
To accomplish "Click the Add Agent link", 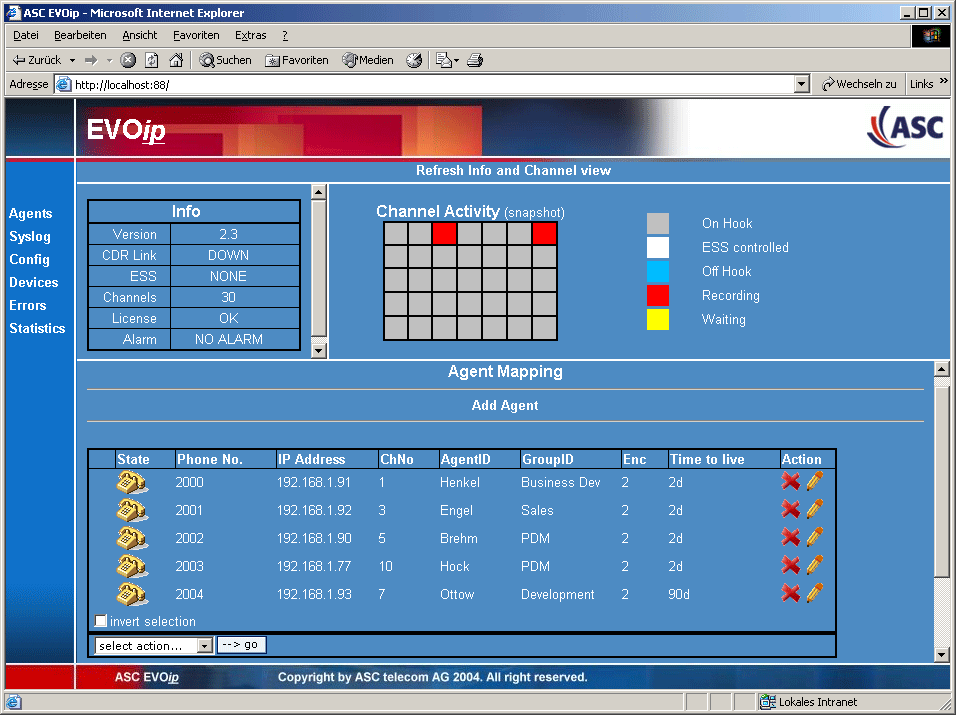I will tap(505, 406).
